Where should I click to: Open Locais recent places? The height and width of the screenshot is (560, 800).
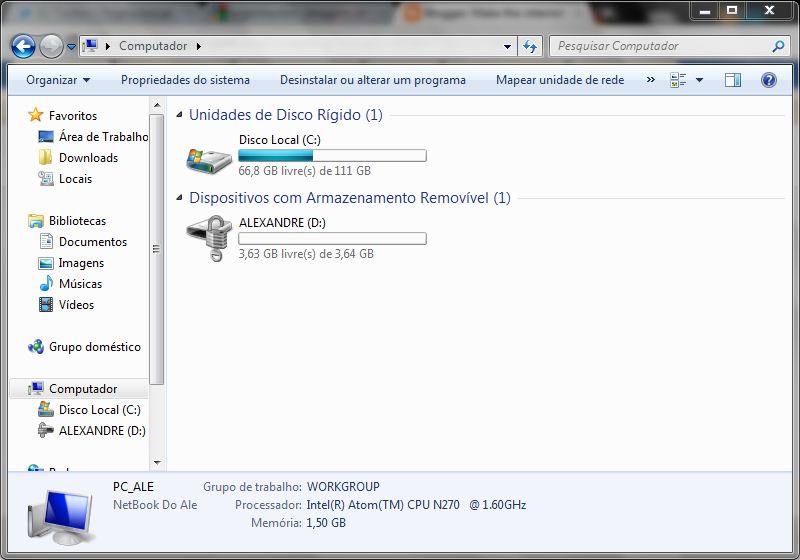[76, 179]
